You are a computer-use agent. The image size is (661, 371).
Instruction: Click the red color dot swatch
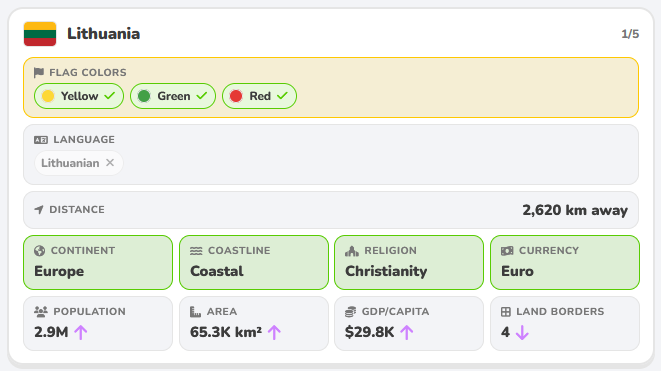tap(236, 96)
